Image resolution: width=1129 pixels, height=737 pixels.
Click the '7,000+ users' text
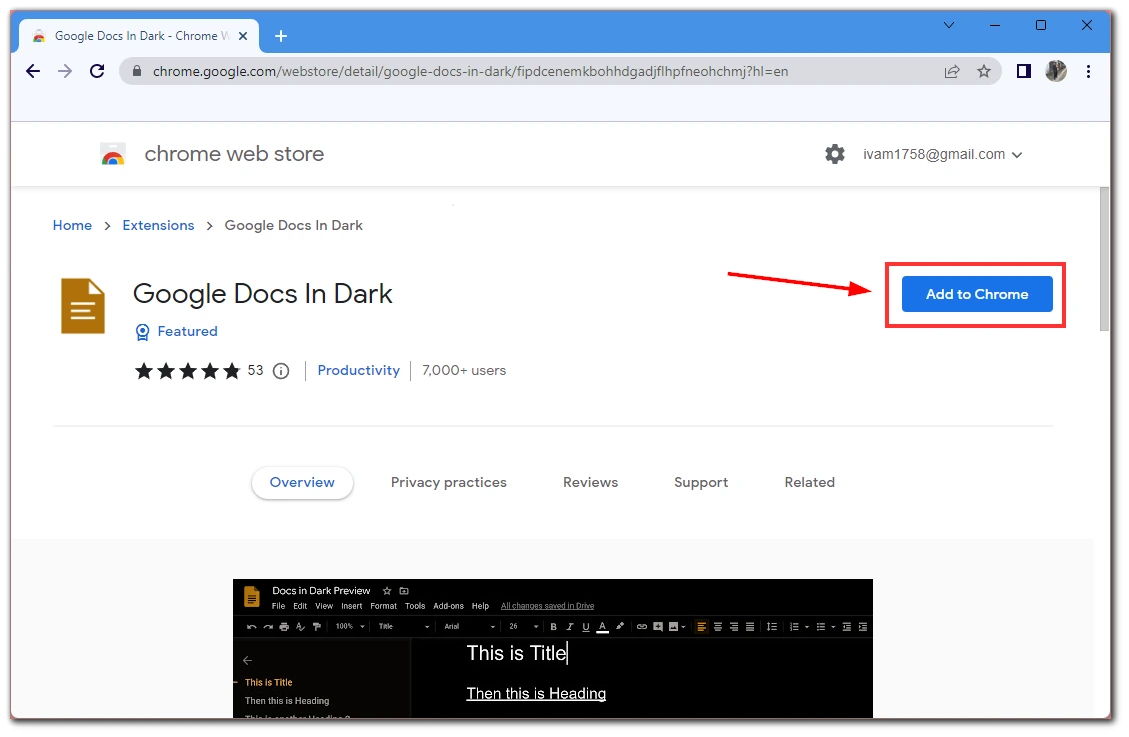(464, 371)
